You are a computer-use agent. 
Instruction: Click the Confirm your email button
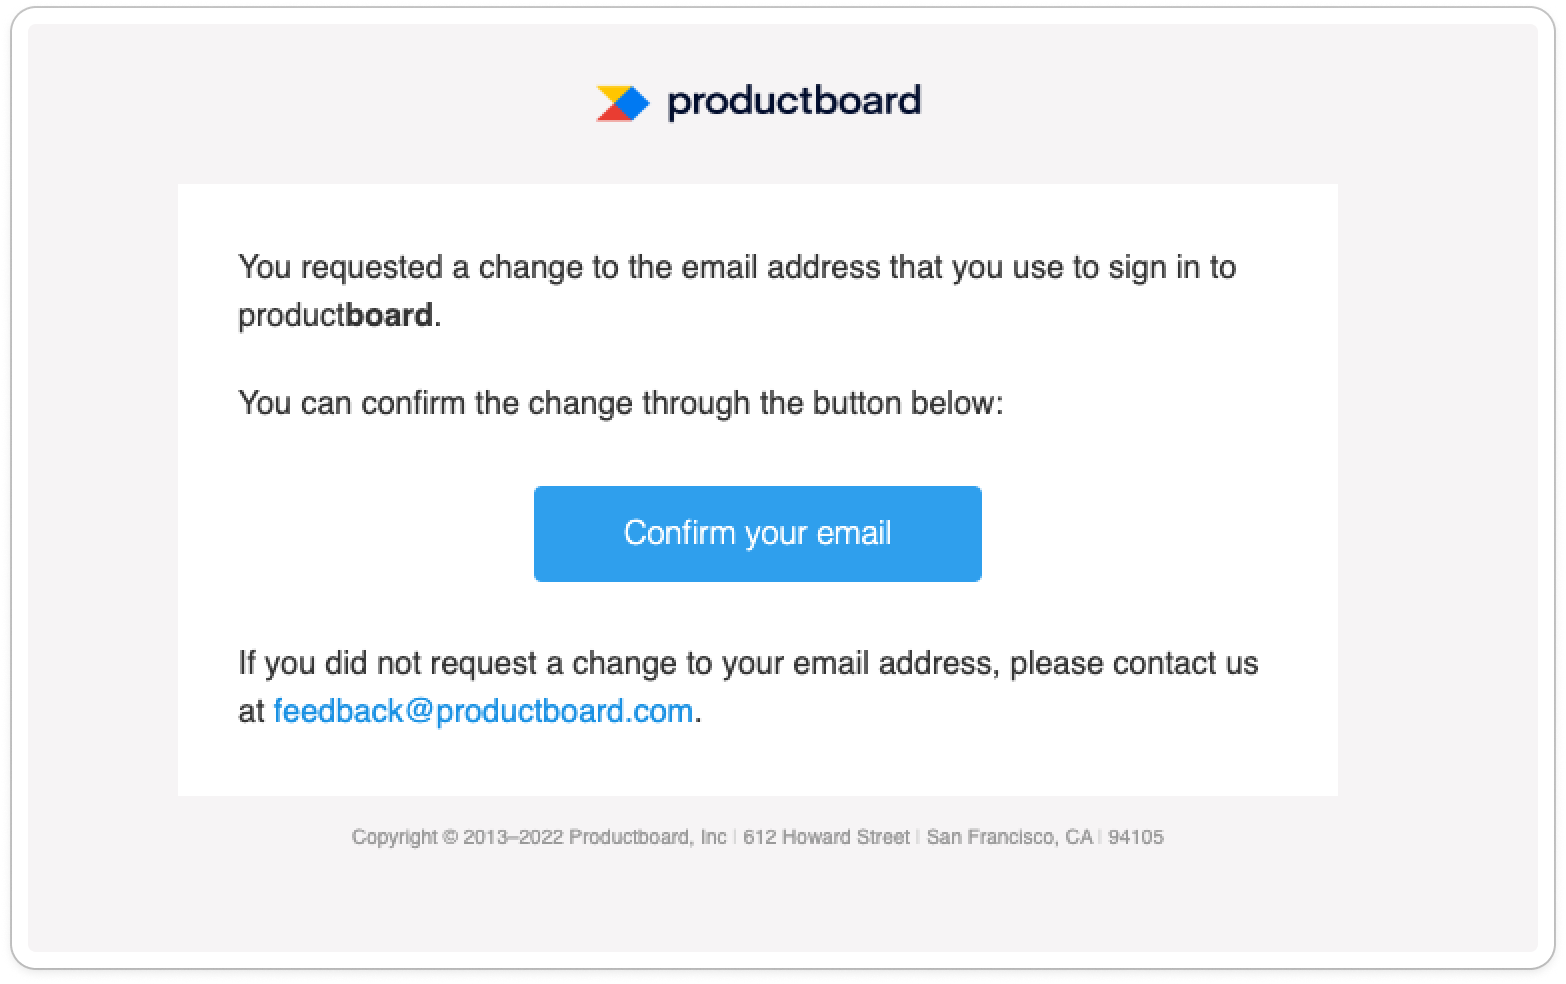[757, 533]
